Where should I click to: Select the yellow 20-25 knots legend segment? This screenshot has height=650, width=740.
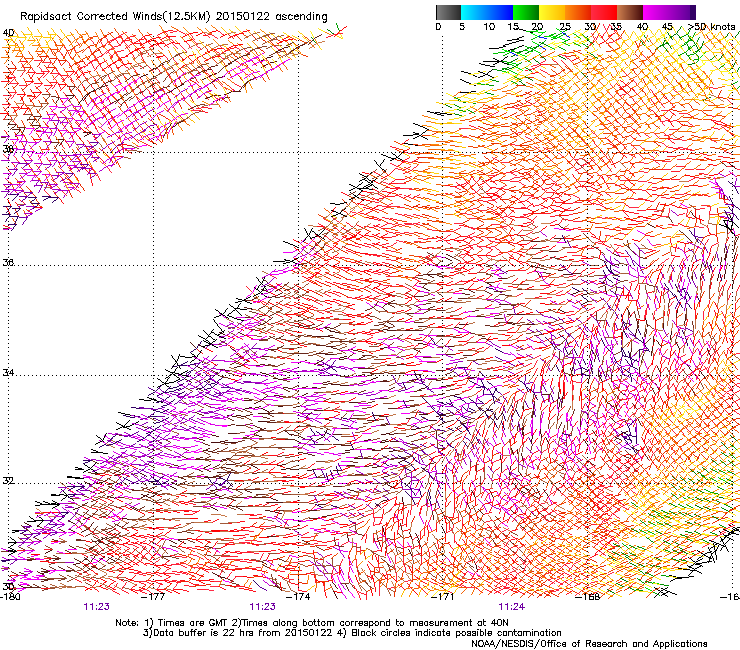(x=552, y=12)
